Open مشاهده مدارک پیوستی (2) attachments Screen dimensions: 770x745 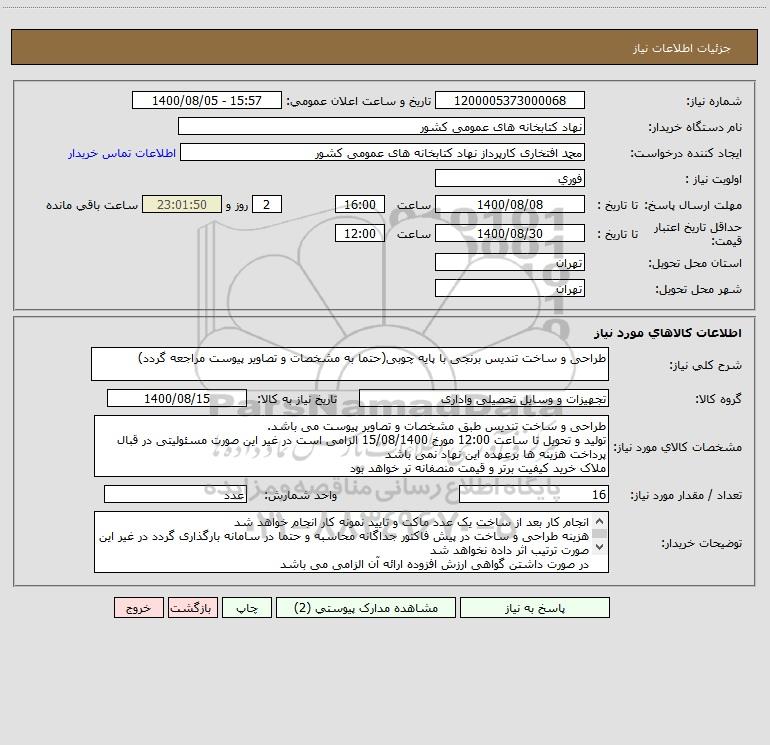click(x=366, y=607)
